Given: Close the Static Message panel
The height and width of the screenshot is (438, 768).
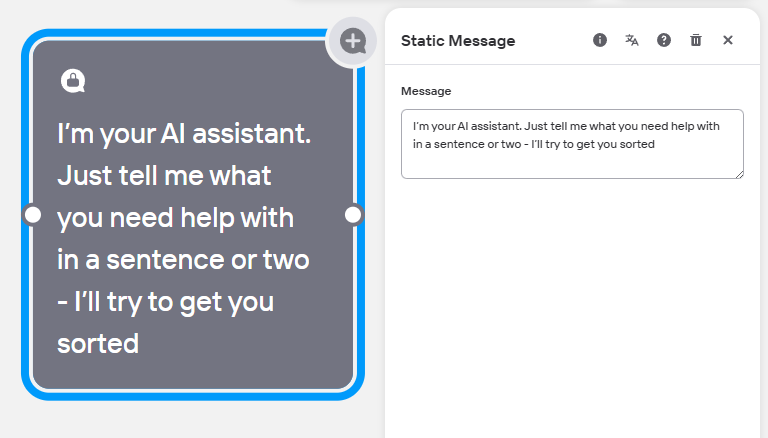Looking at the screenshot, I should click(x=728, y=40).
